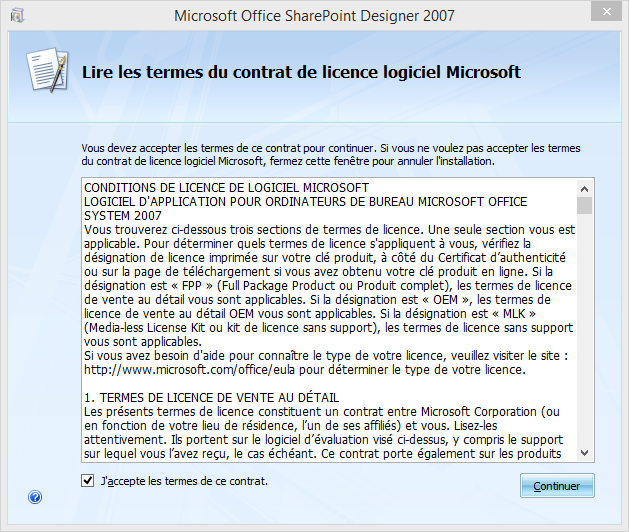Click the 'Vous devez accepter les termes' instruction text
This screenshot has height=532, width=629.
331,154
